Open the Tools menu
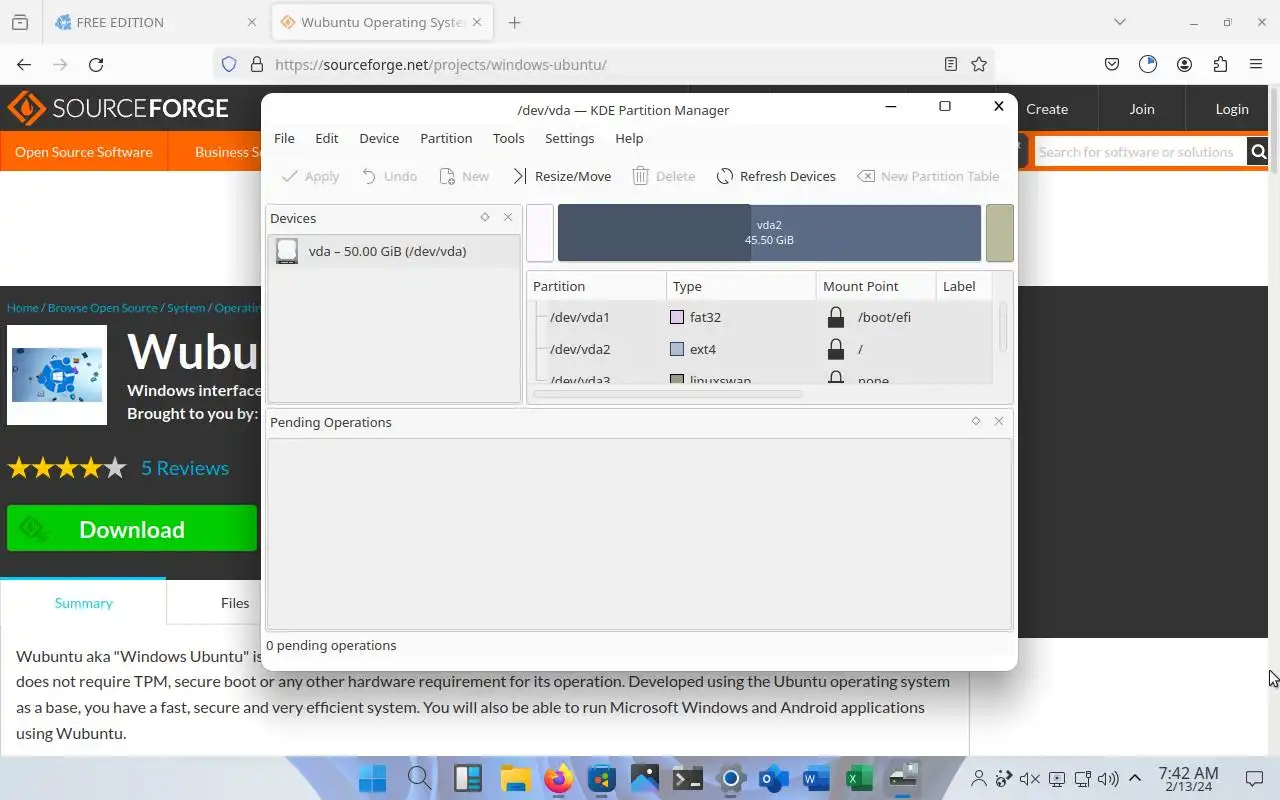Screen dimensions: 1280x800 (x=508, y=138)
